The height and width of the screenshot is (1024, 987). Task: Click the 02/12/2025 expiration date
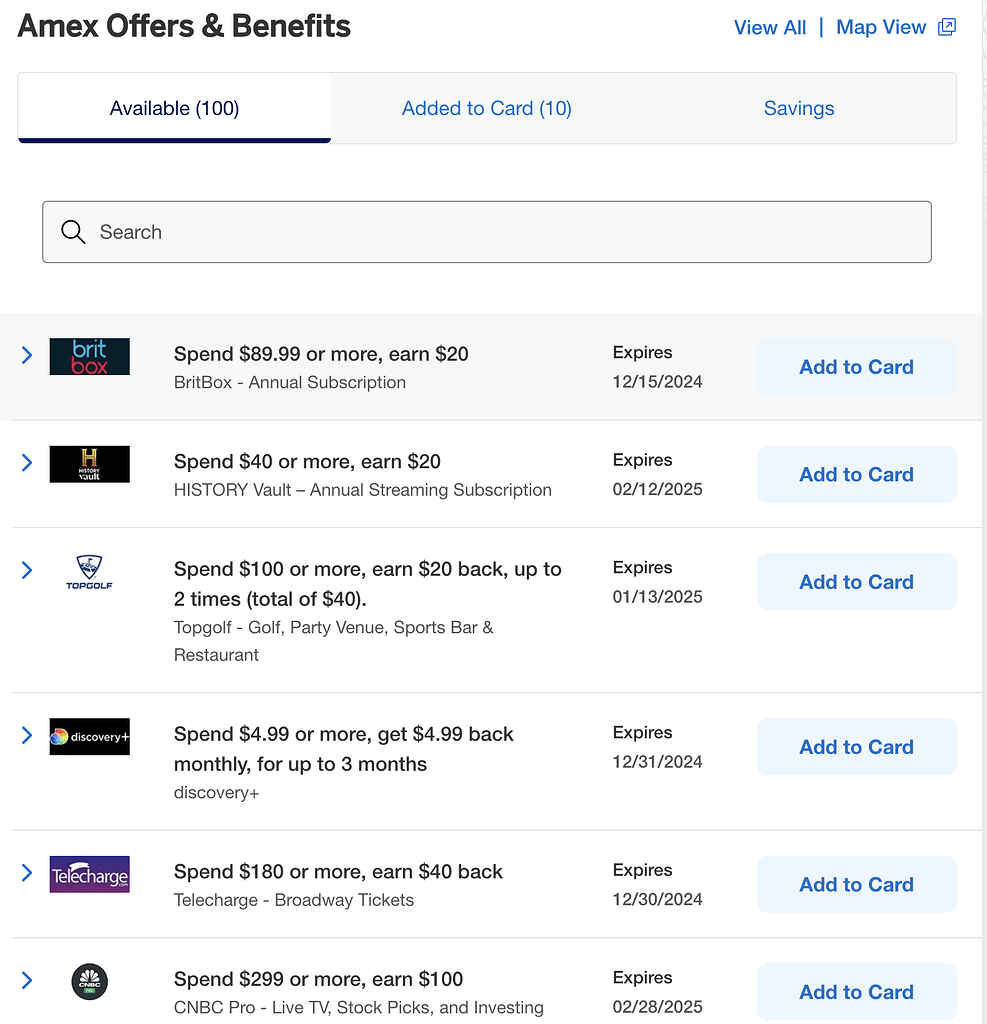(x=657, y=489)
